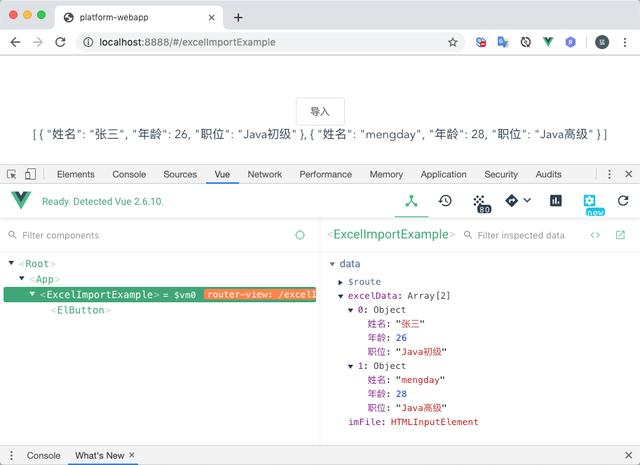Open the Performance chart icon in Vue devtools
The image size is (640, 465).
[x=556, y=200]
